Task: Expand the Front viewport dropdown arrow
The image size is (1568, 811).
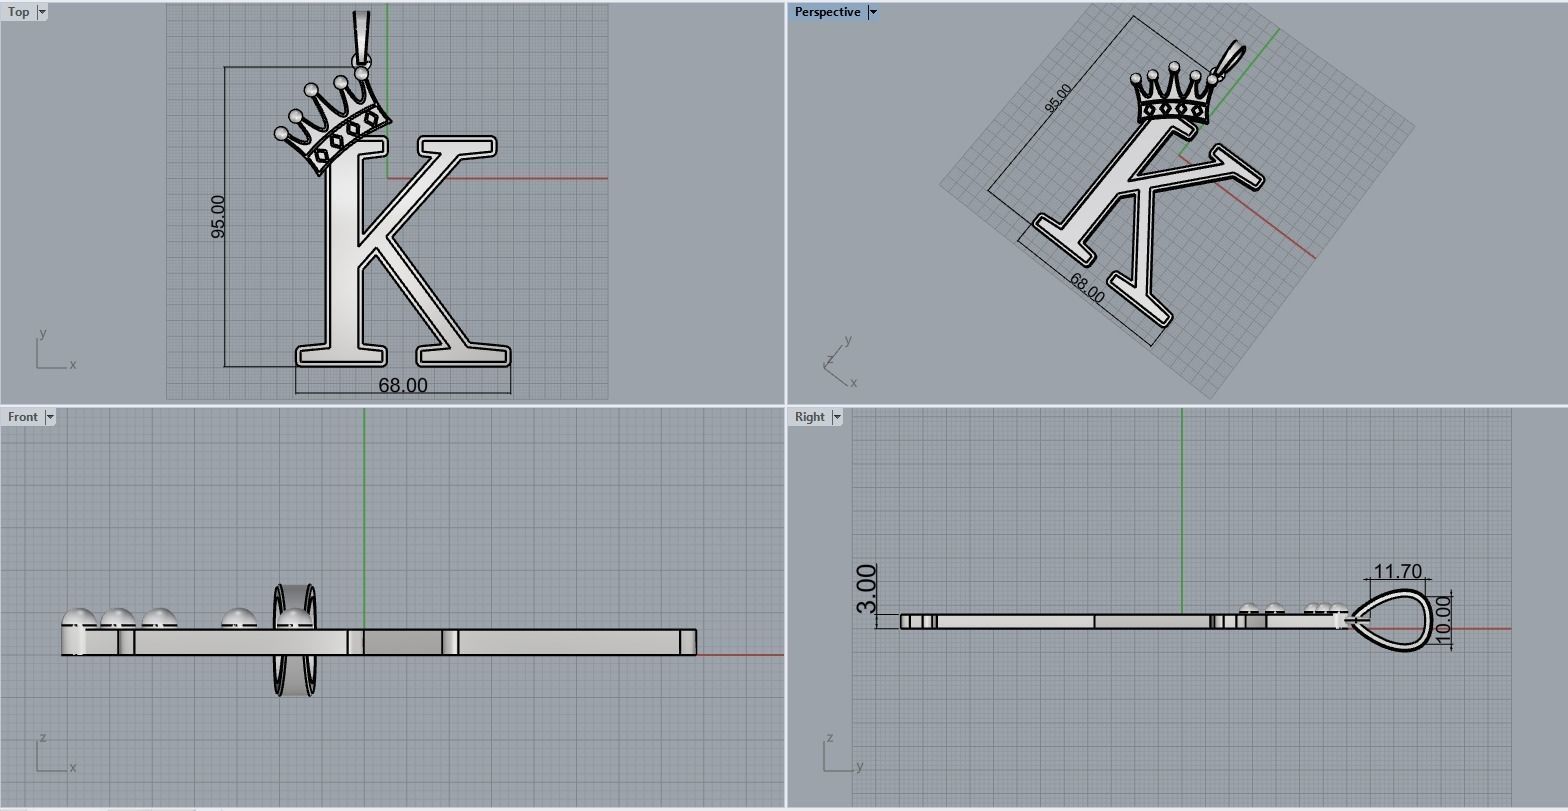Action: point(50,417)
